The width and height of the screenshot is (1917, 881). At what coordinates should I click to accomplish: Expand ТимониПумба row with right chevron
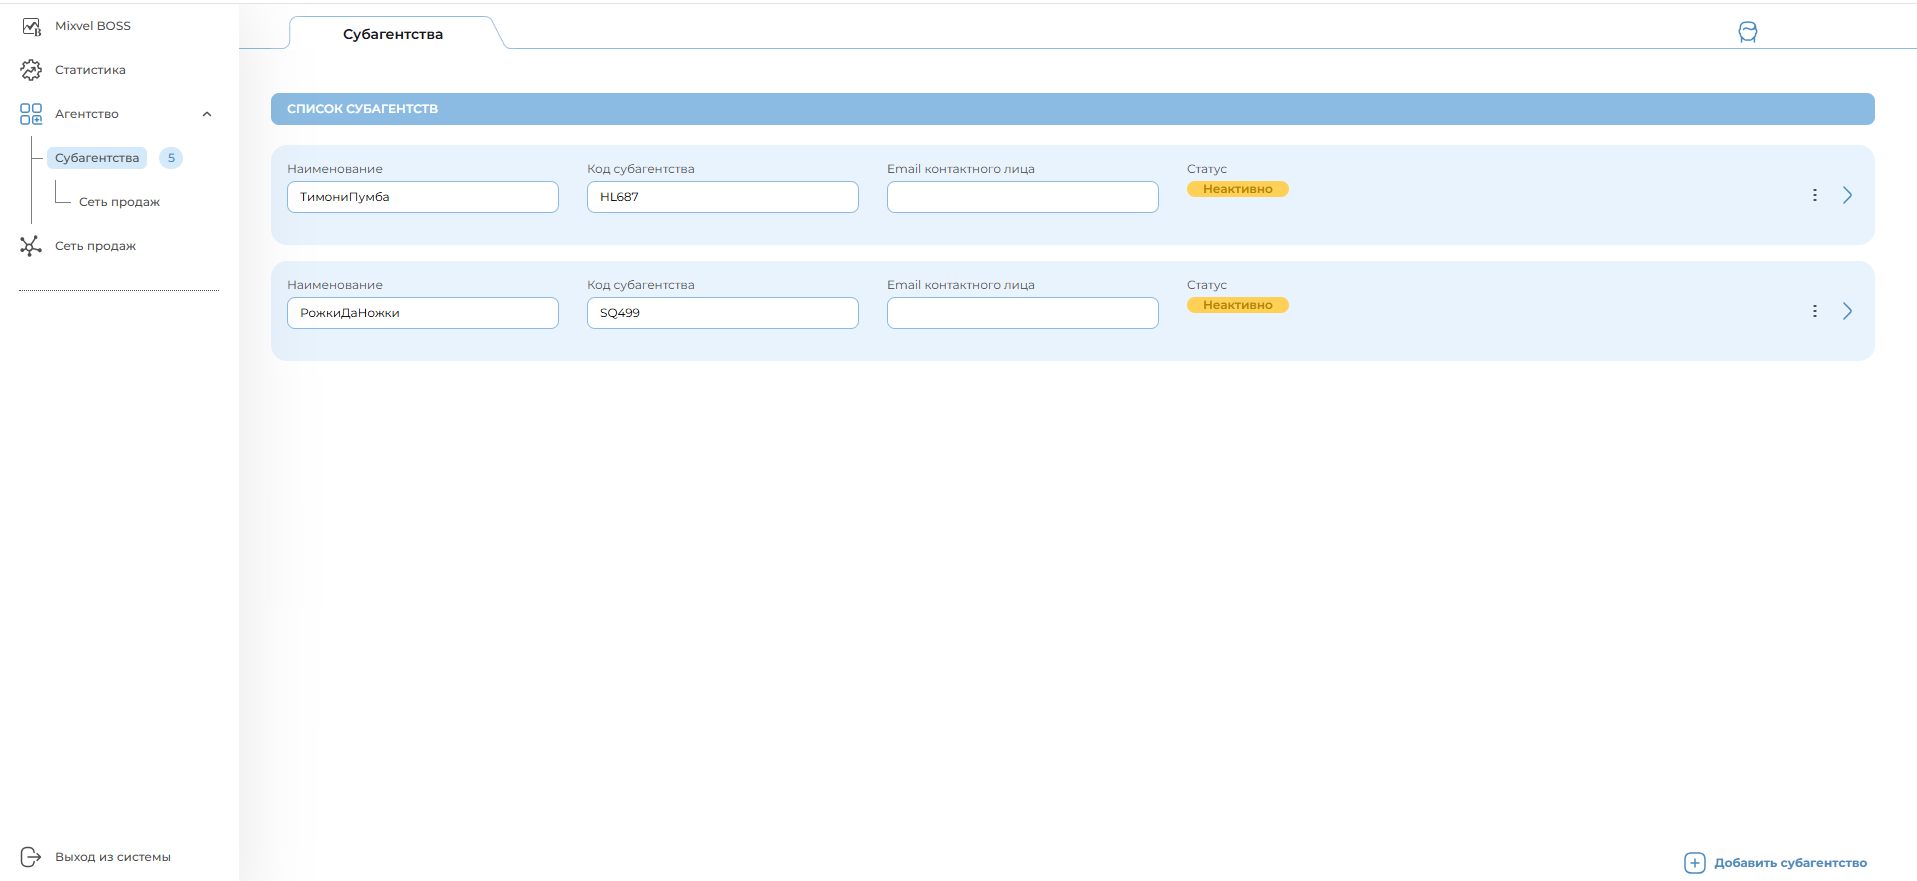click(x=1847, y=195)
